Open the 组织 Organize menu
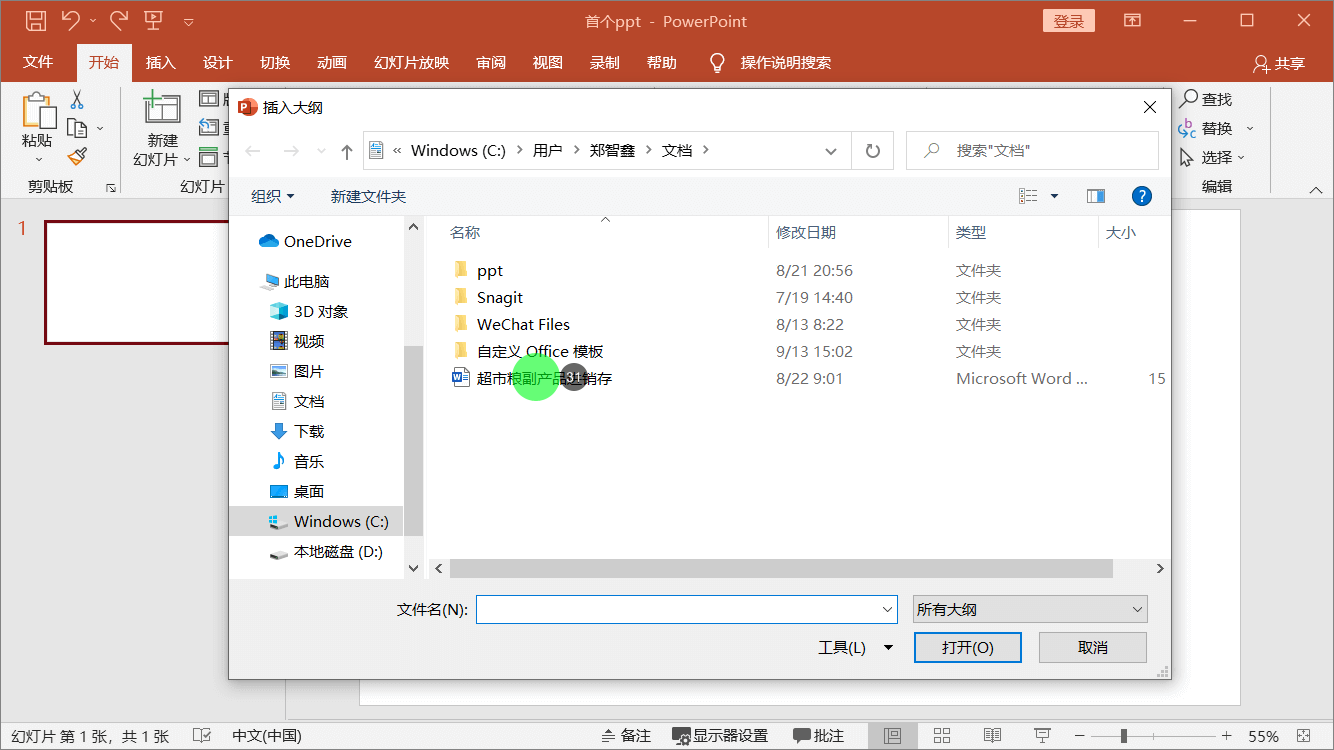 click(x=272, y=196)
